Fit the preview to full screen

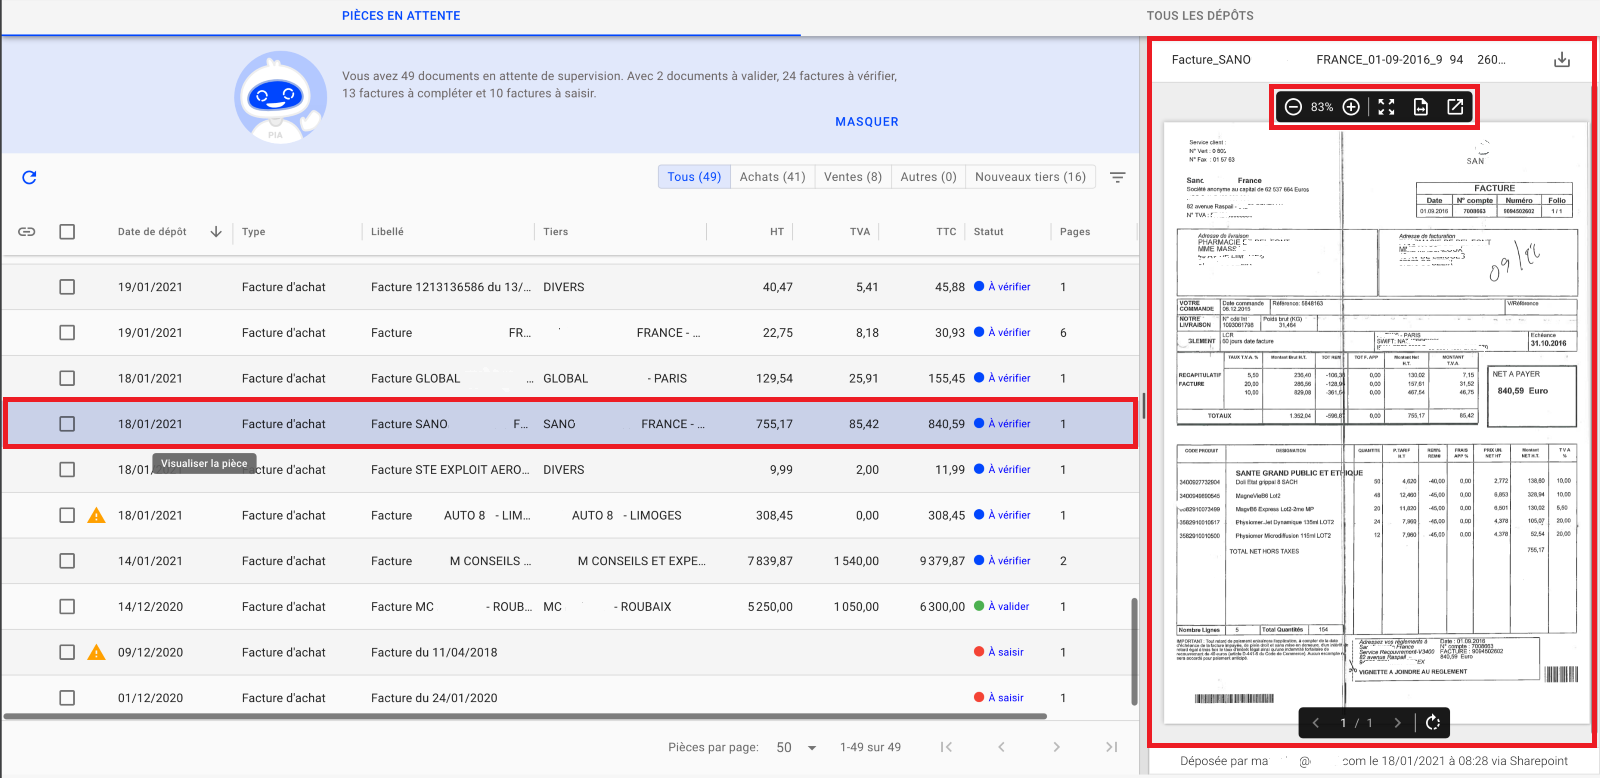(1386, 106)
